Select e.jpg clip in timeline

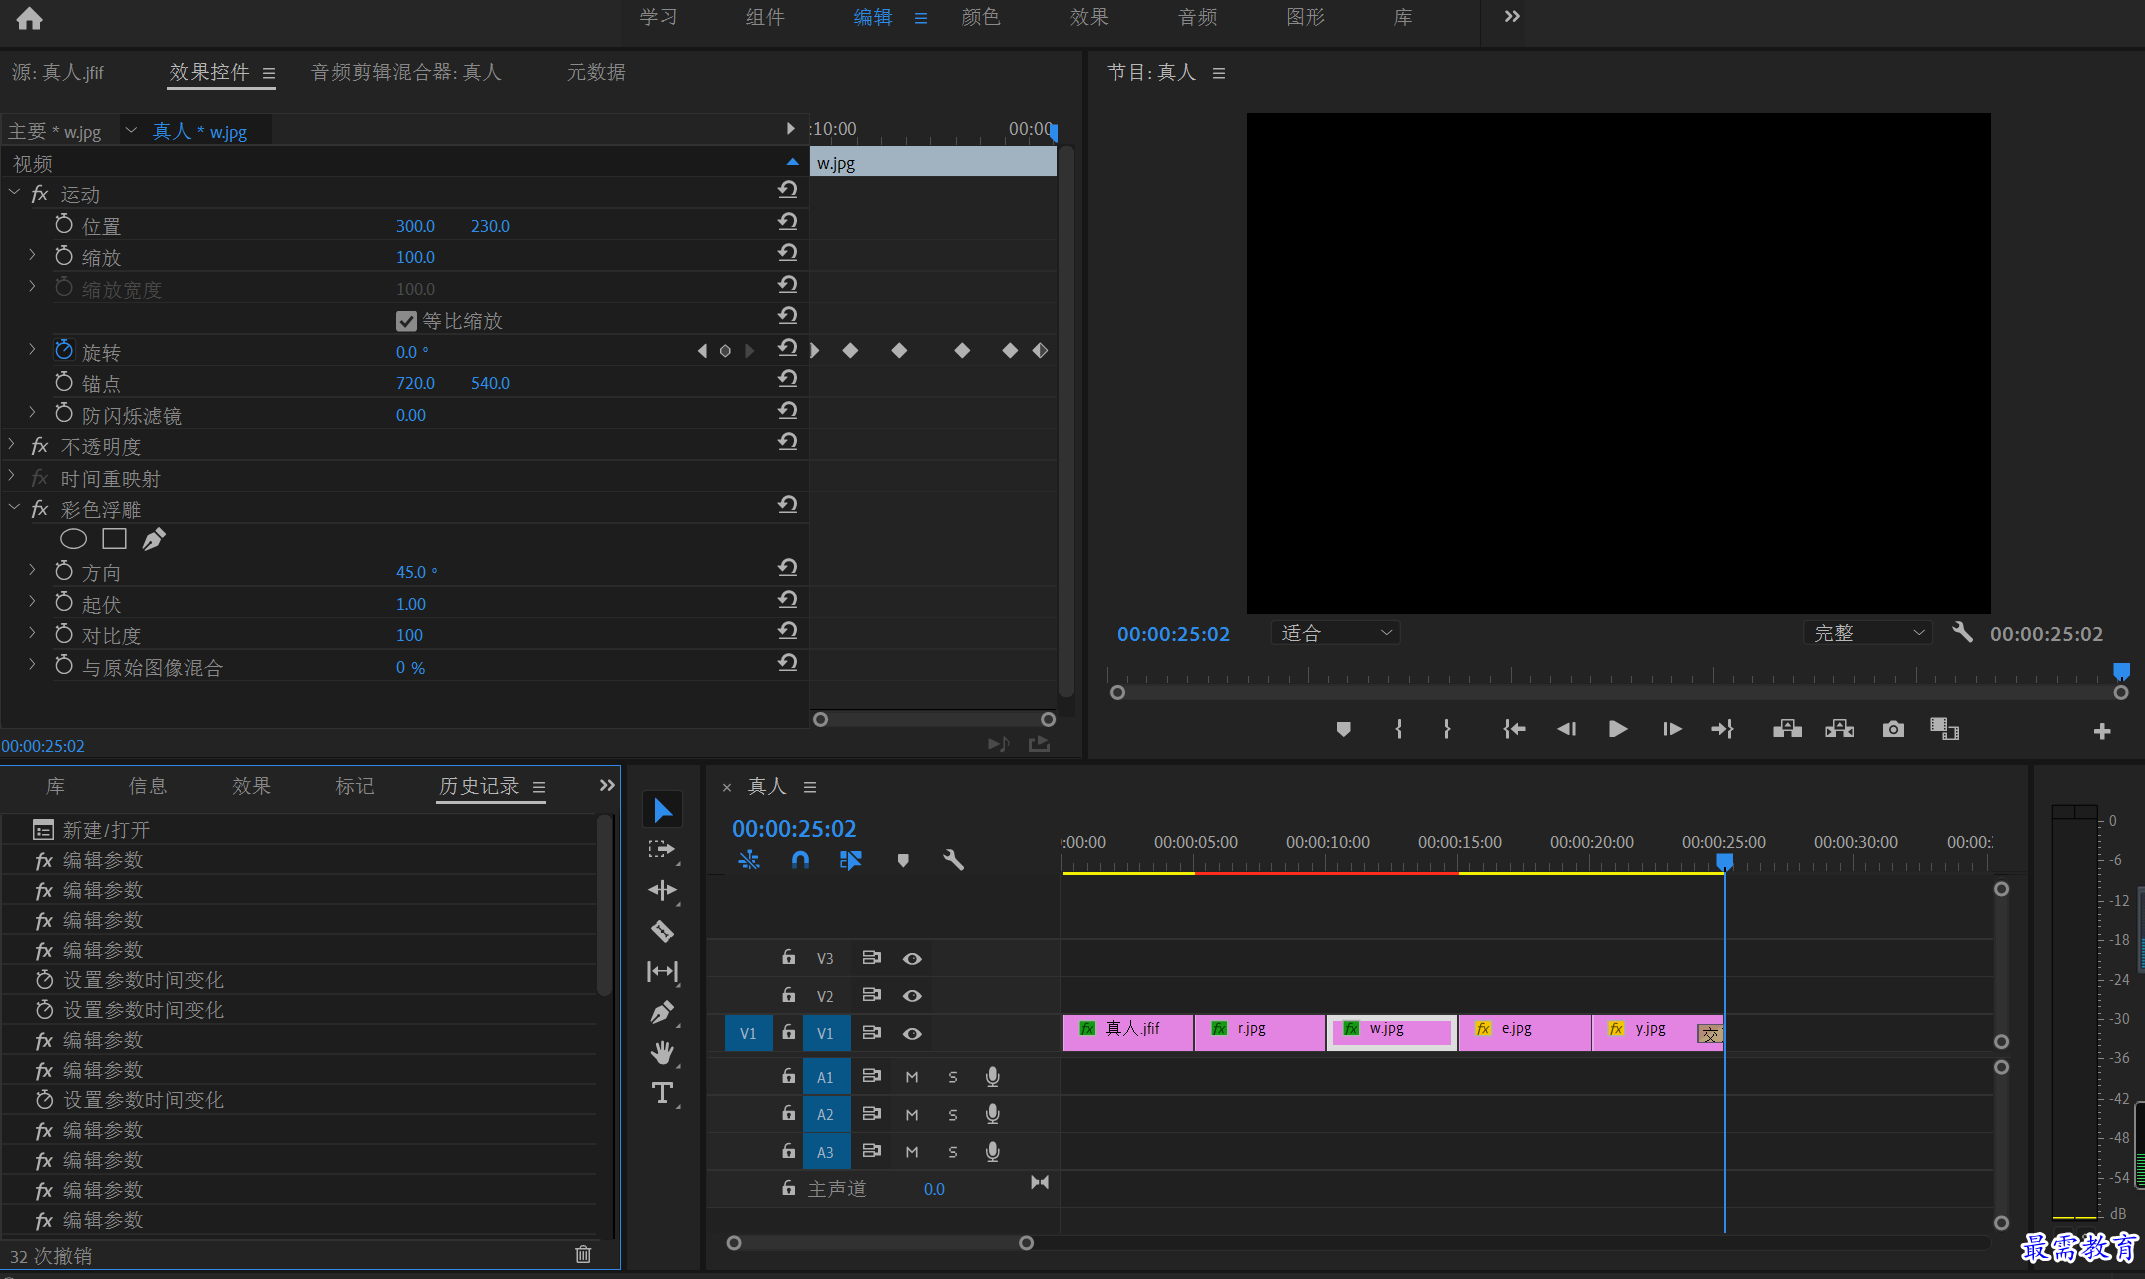pyautogui.click(x=1524, y=1032)
